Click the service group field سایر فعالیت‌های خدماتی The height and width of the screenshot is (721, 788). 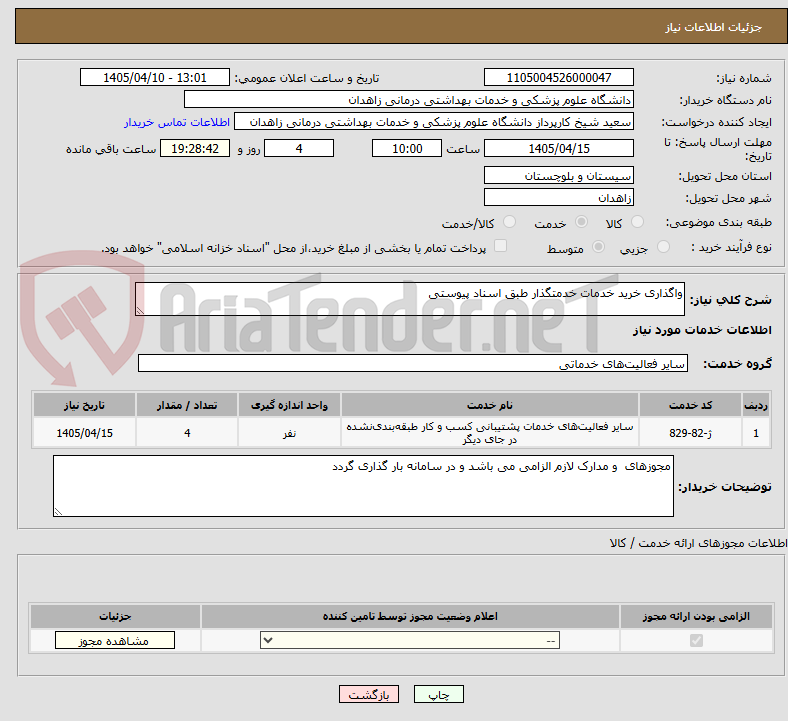[x=413, y=363]
